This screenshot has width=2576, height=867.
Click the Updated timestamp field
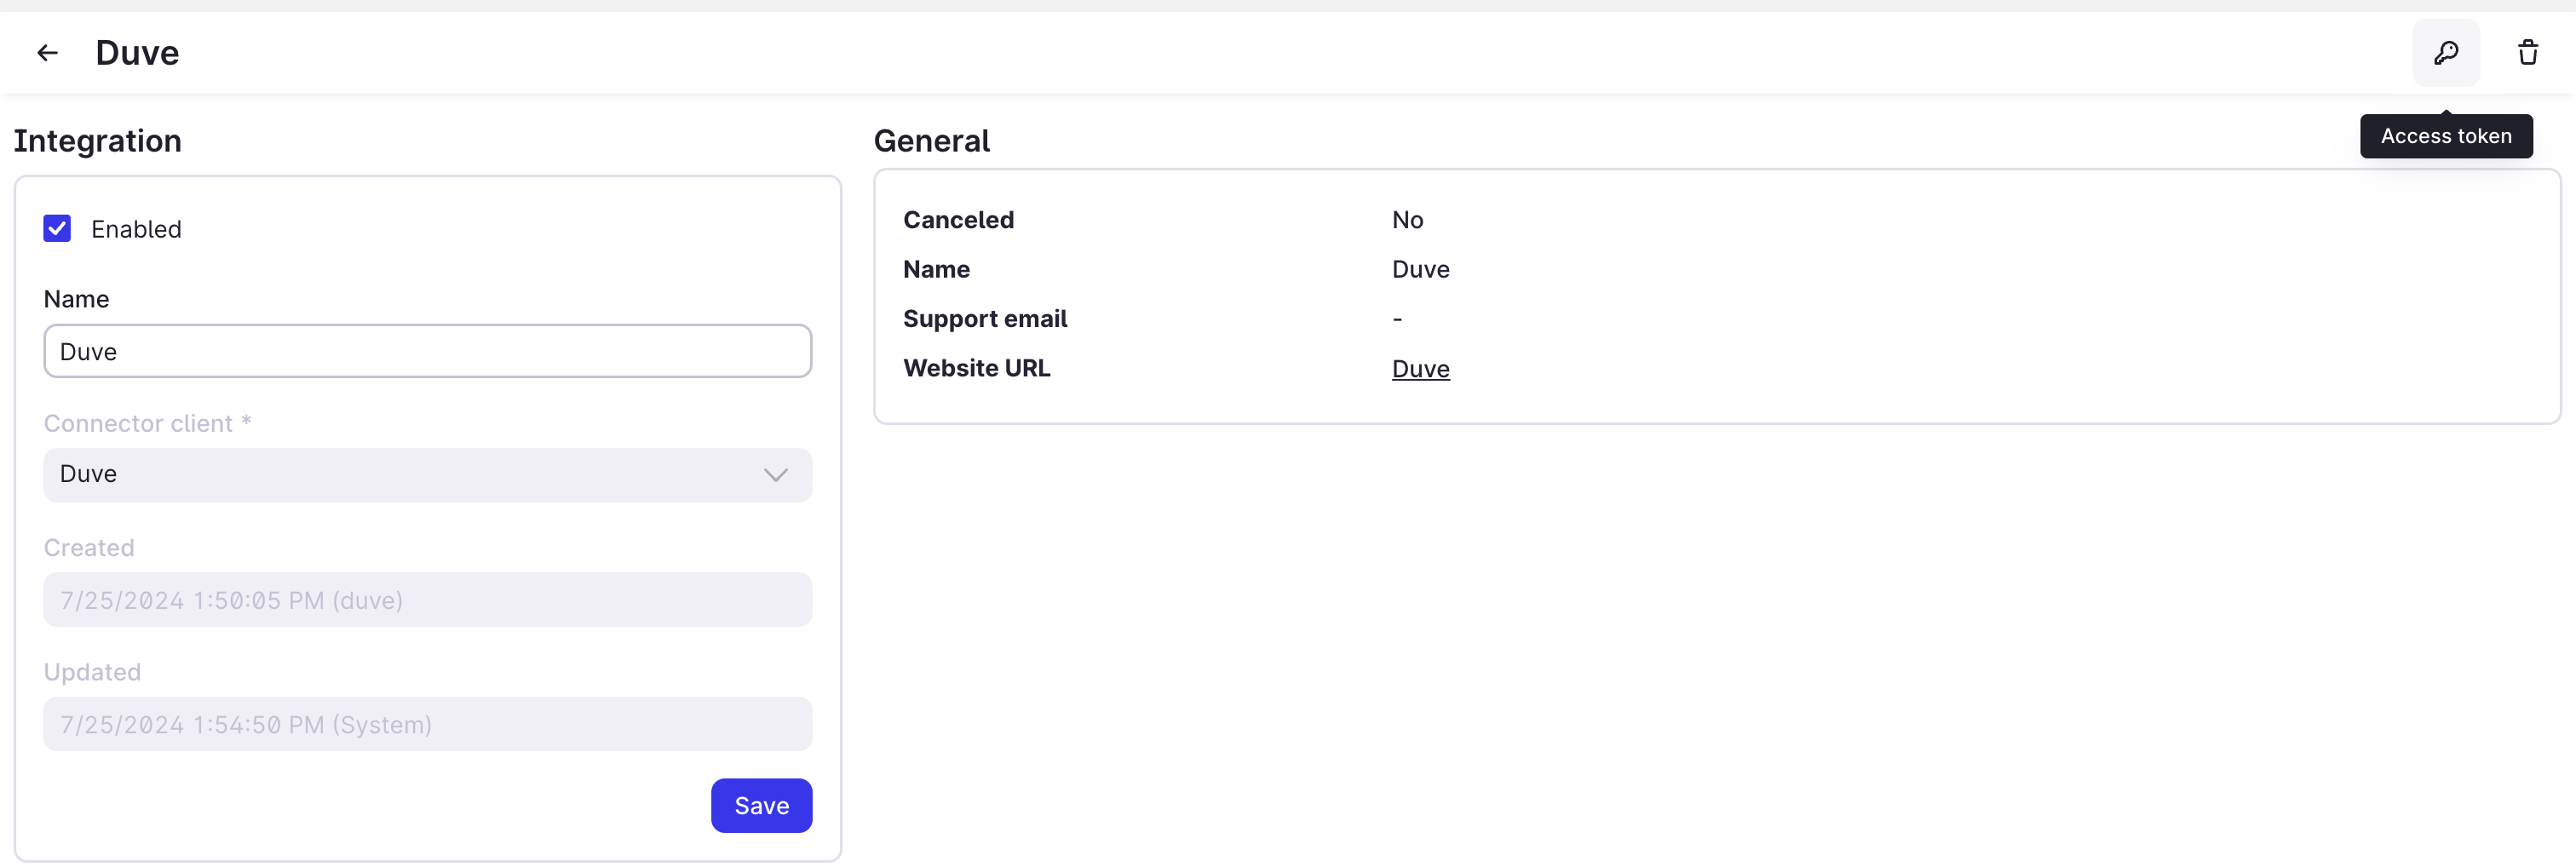[427, 724]
